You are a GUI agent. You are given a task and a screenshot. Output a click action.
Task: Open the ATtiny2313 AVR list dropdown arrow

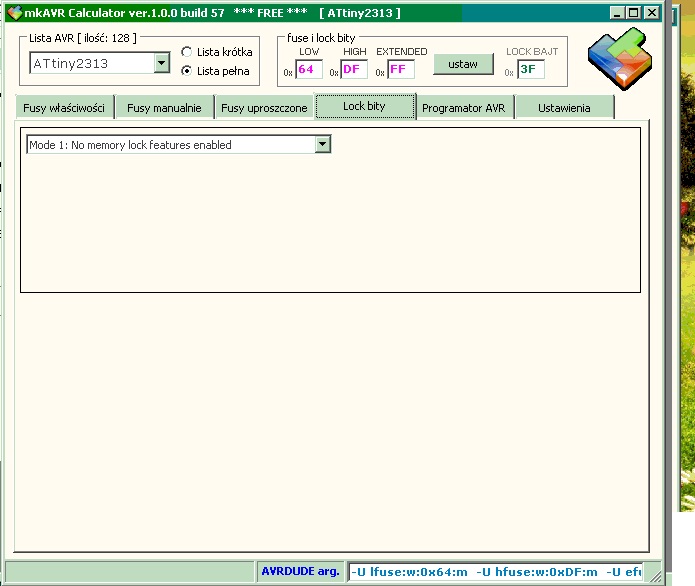[x=162, y=63]
